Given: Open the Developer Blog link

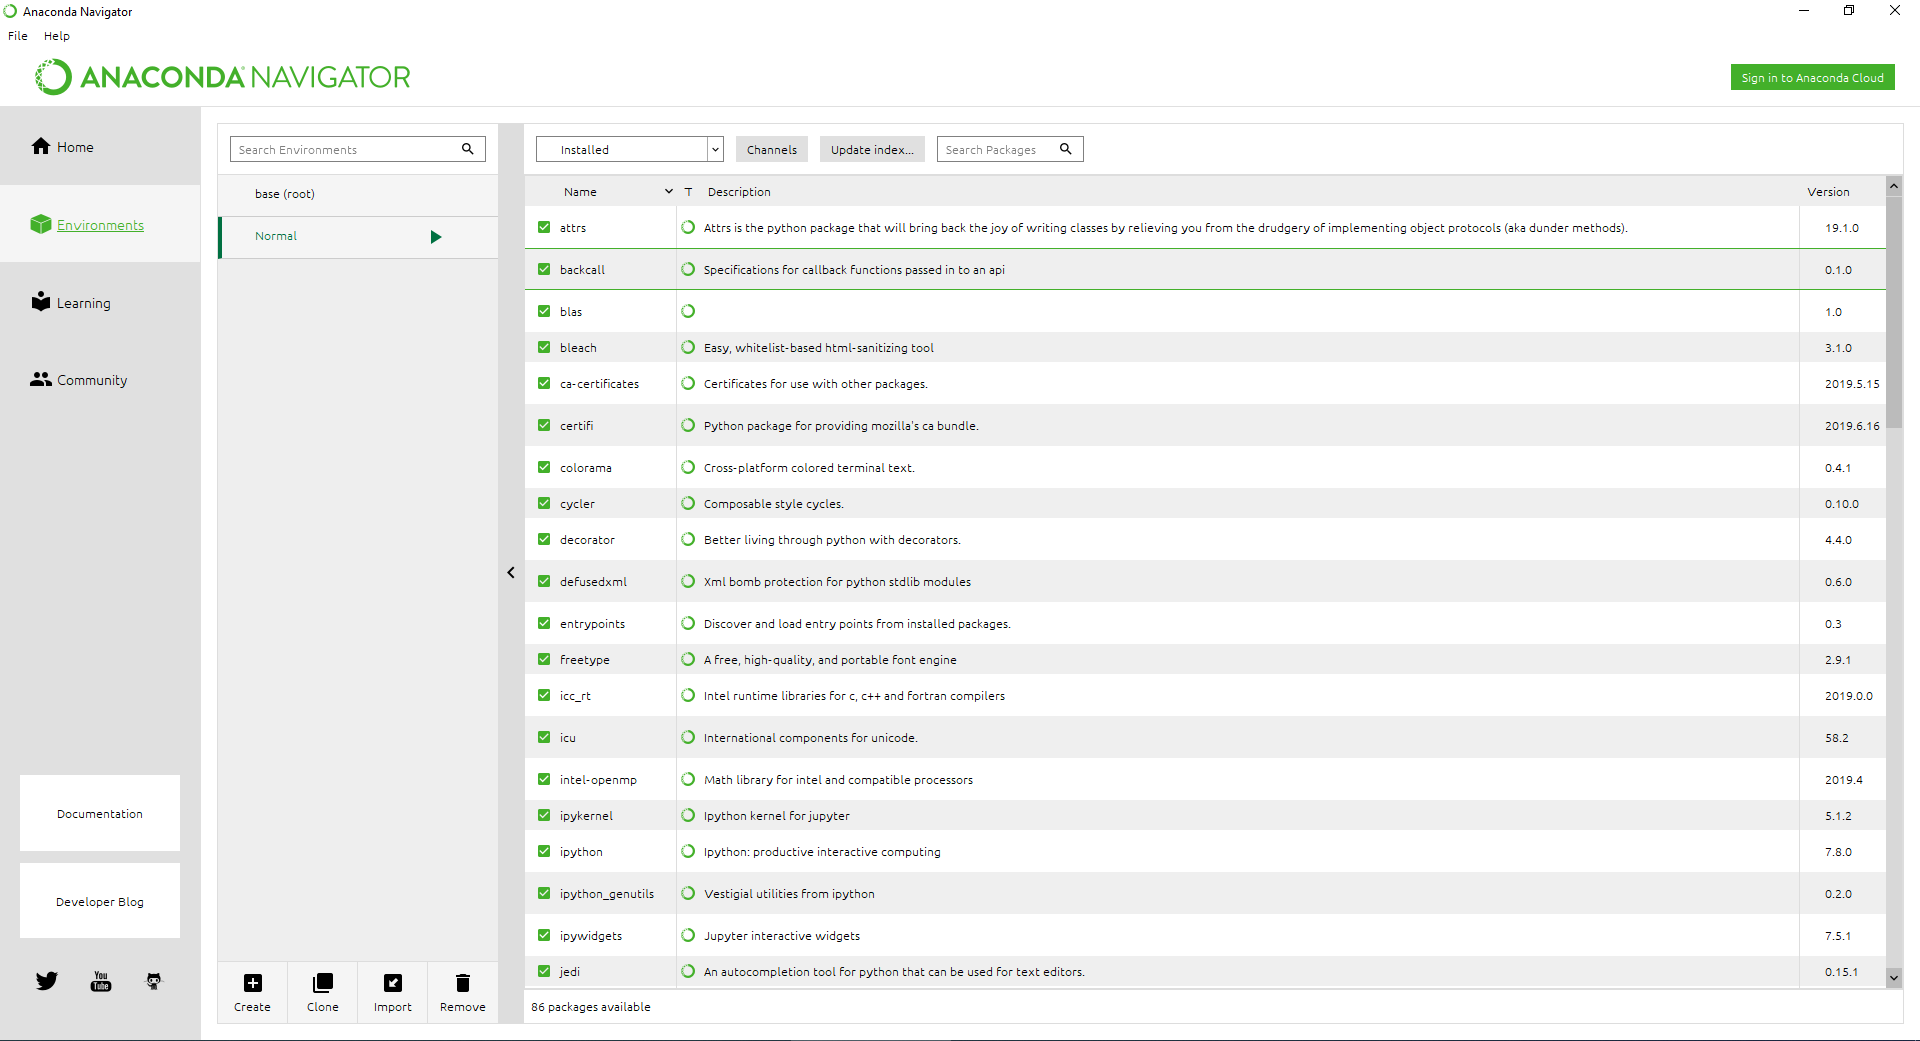Looking at the screenshot, I should [x=100, y=901].
